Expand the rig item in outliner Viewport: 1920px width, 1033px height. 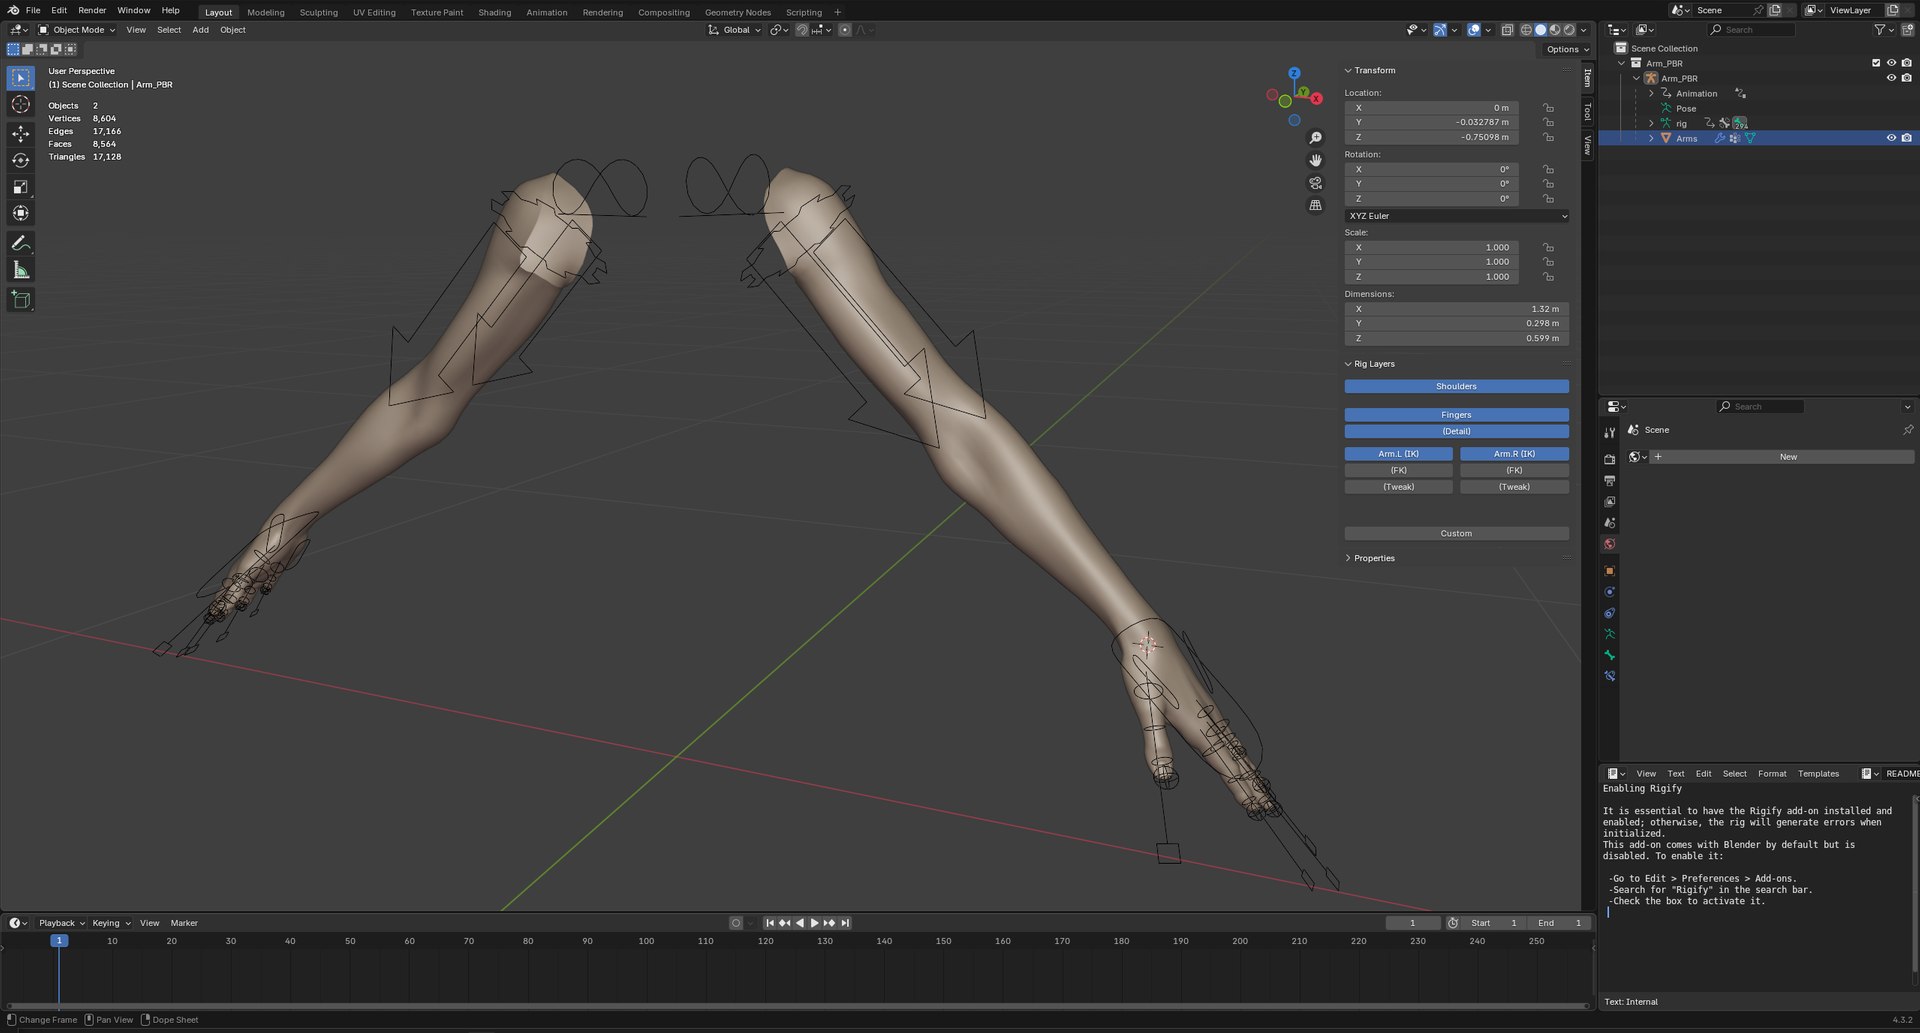point(1651,124)
